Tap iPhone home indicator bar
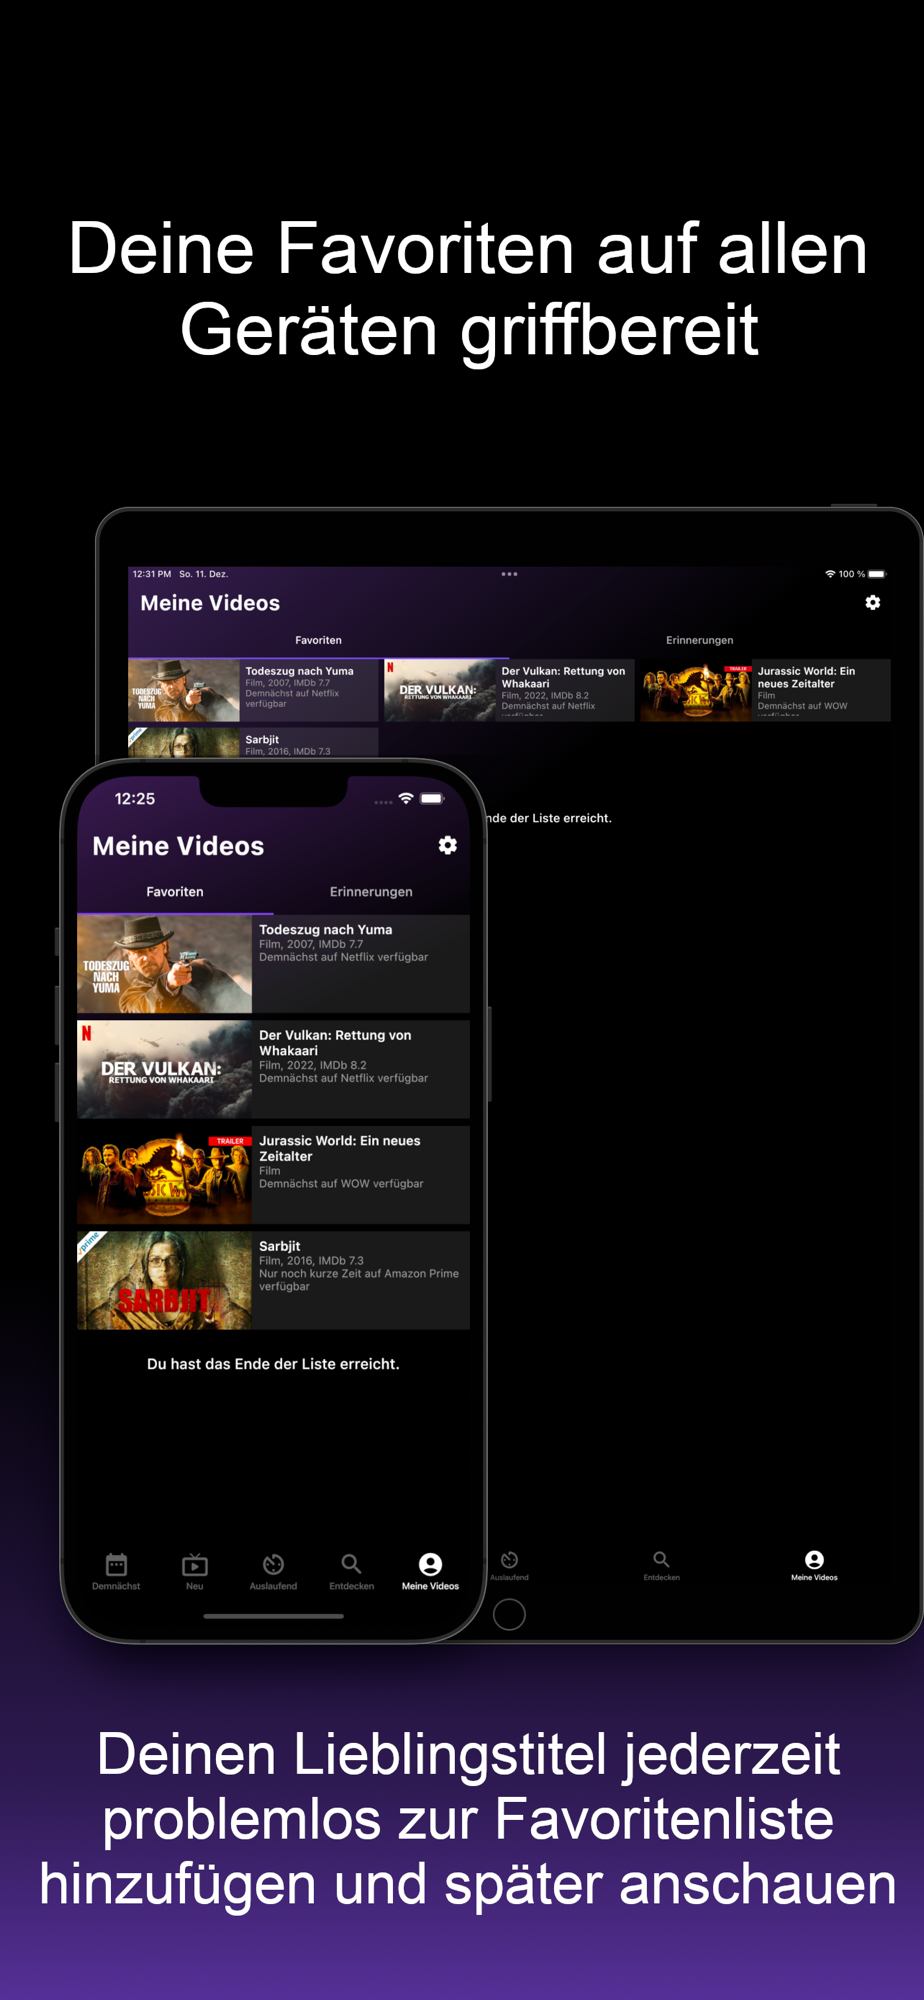 (x=273, y=1616)
